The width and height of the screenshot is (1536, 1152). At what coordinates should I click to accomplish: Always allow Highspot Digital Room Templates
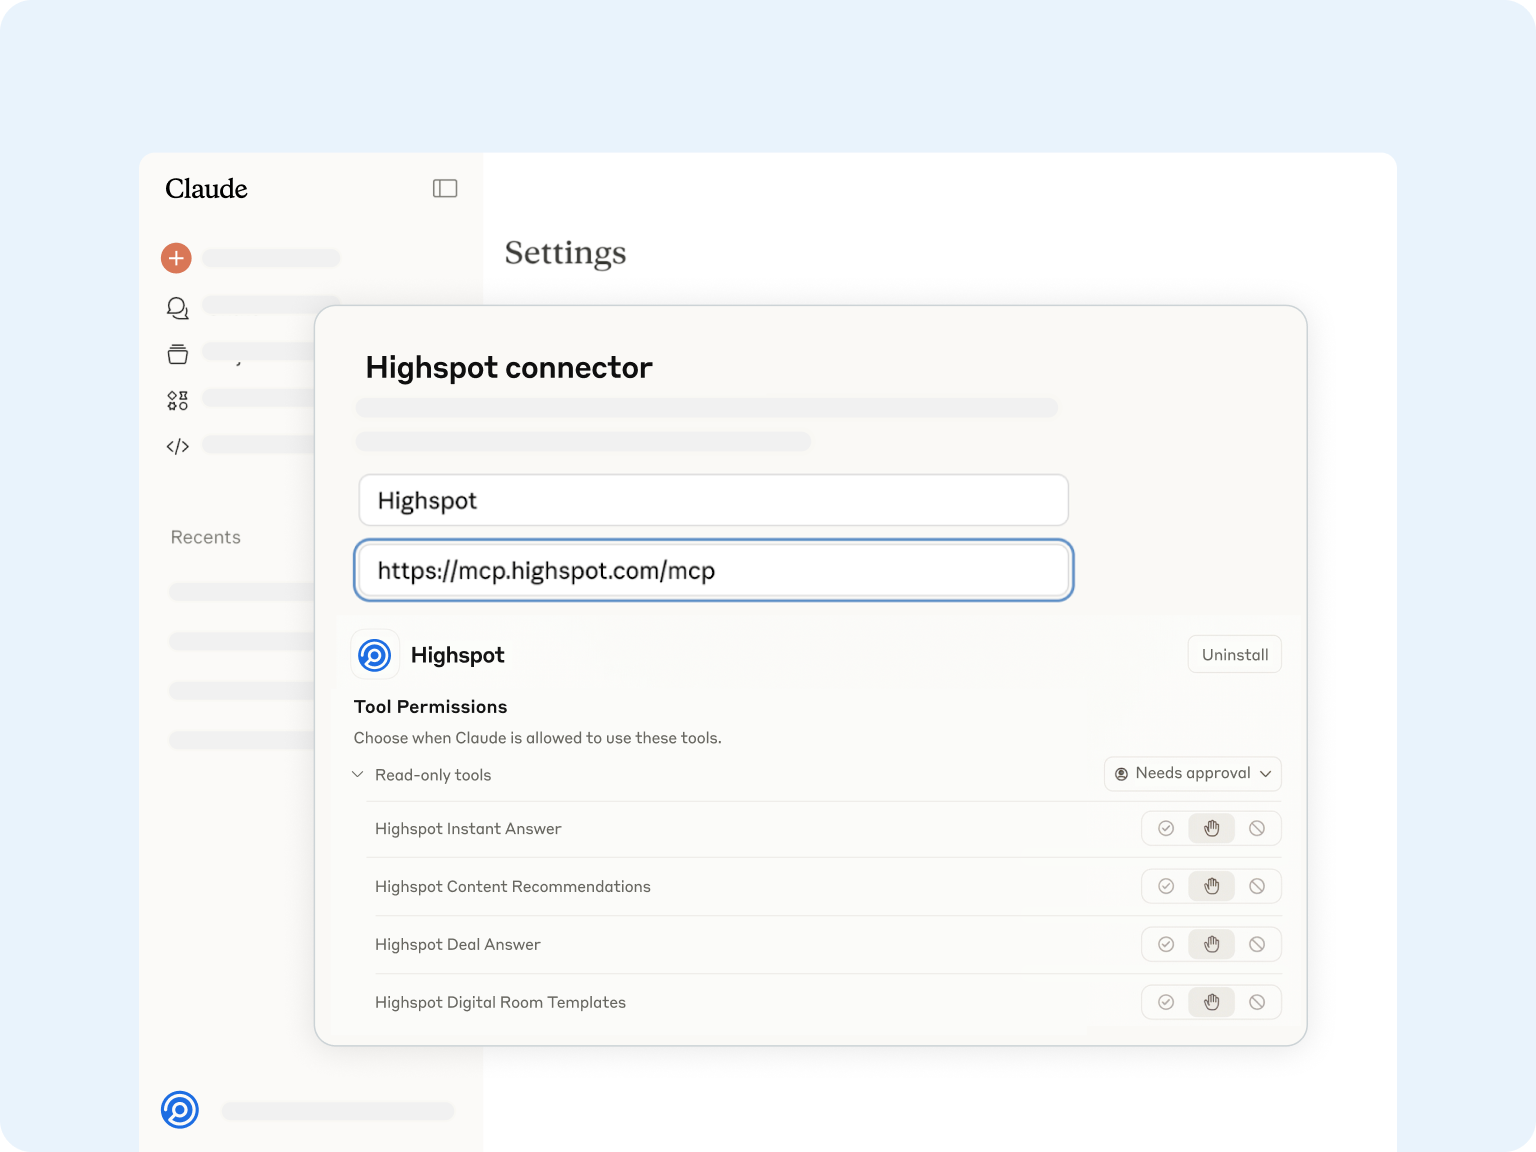(1166, 1002)
